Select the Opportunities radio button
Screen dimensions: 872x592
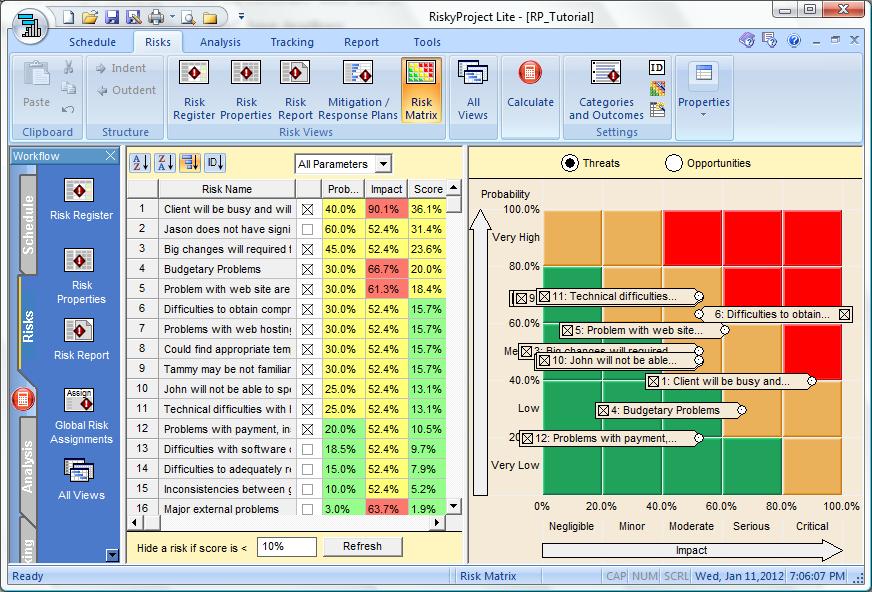673,163
